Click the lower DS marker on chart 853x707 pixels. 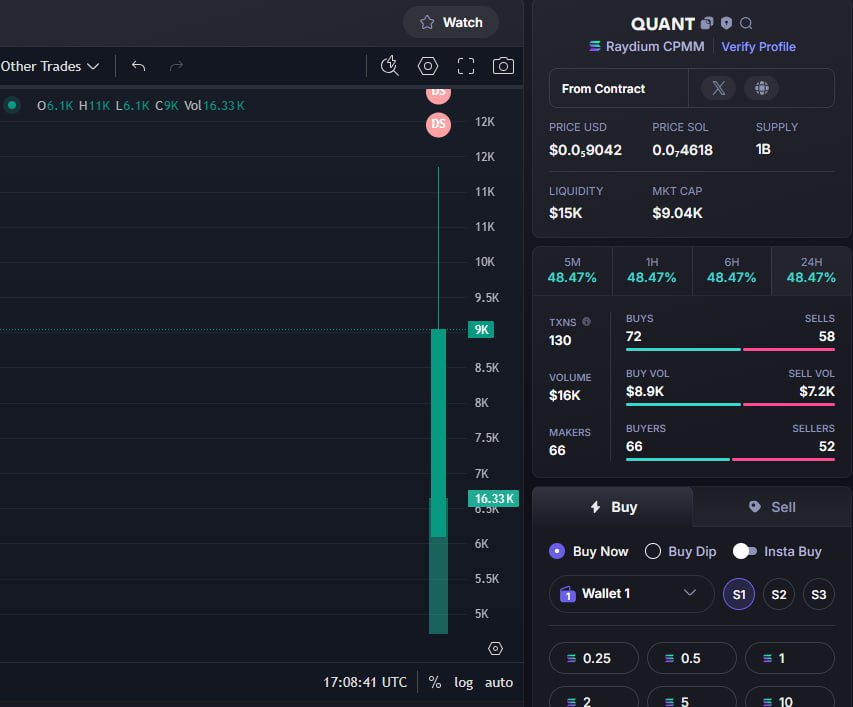[438, 124]
